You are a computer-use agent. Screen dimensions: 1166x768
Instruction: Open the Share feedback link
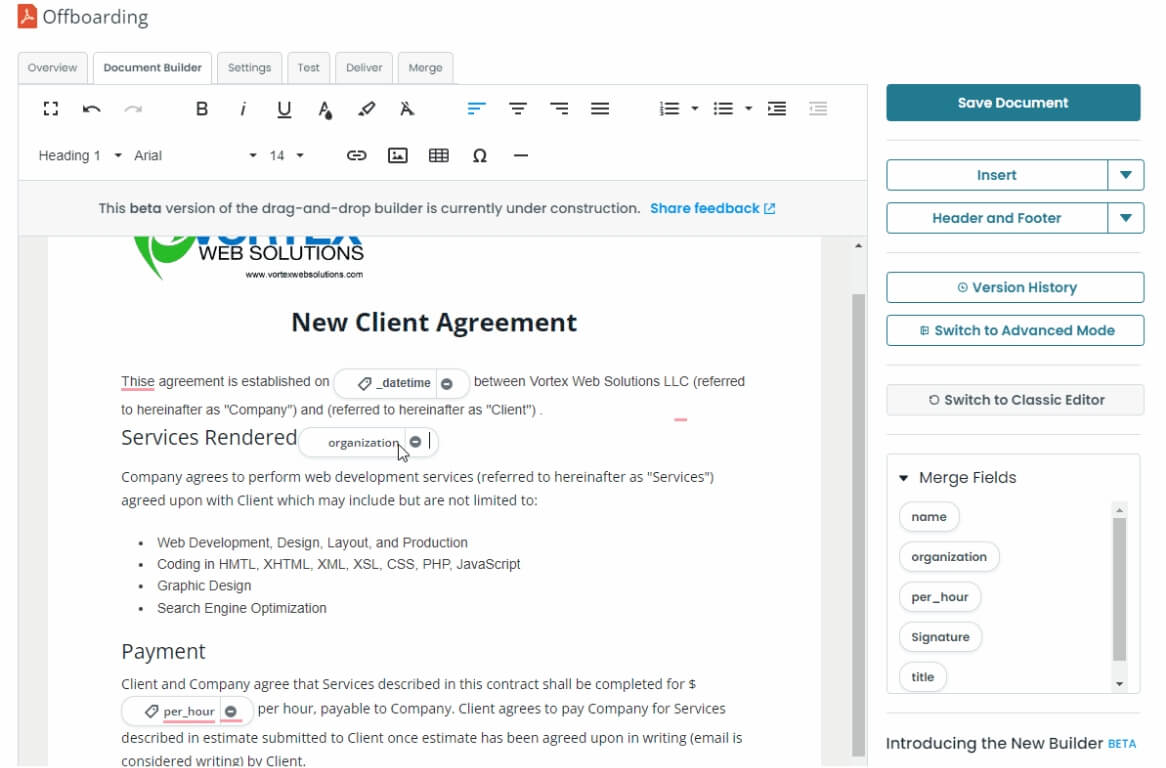click(x=704, y=208)
